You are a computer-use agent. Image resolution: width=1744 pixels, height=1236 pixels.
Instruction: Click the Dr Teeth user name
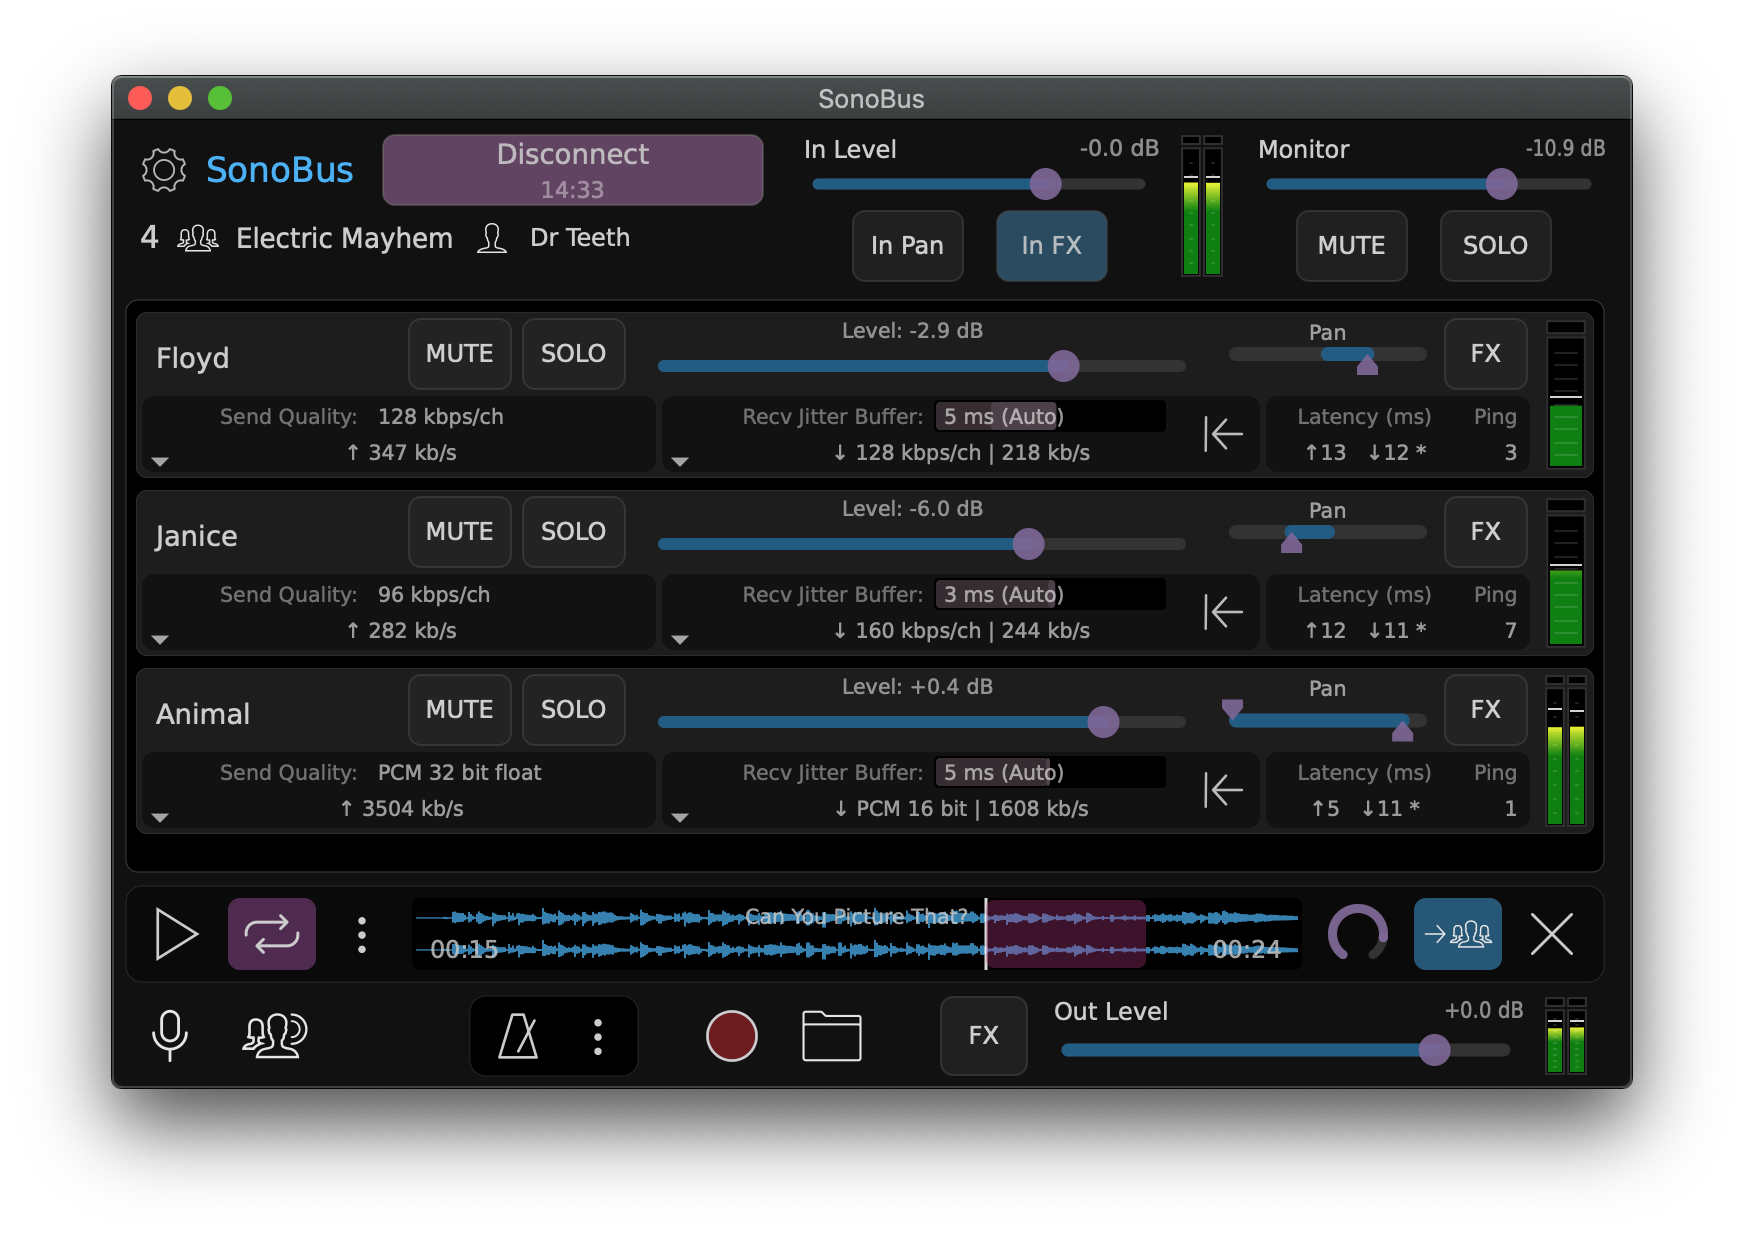(x=580, y=238)
